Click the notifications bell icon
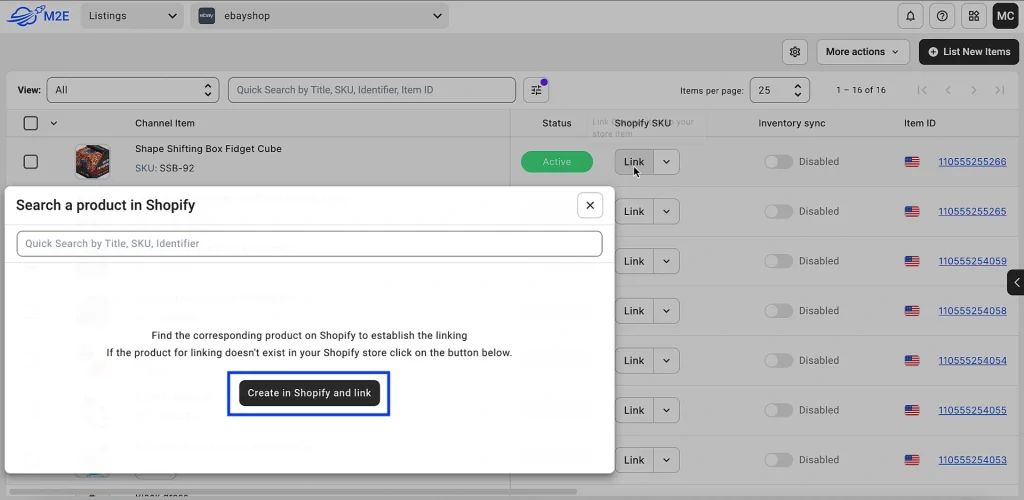 click(x=910, y=16)
